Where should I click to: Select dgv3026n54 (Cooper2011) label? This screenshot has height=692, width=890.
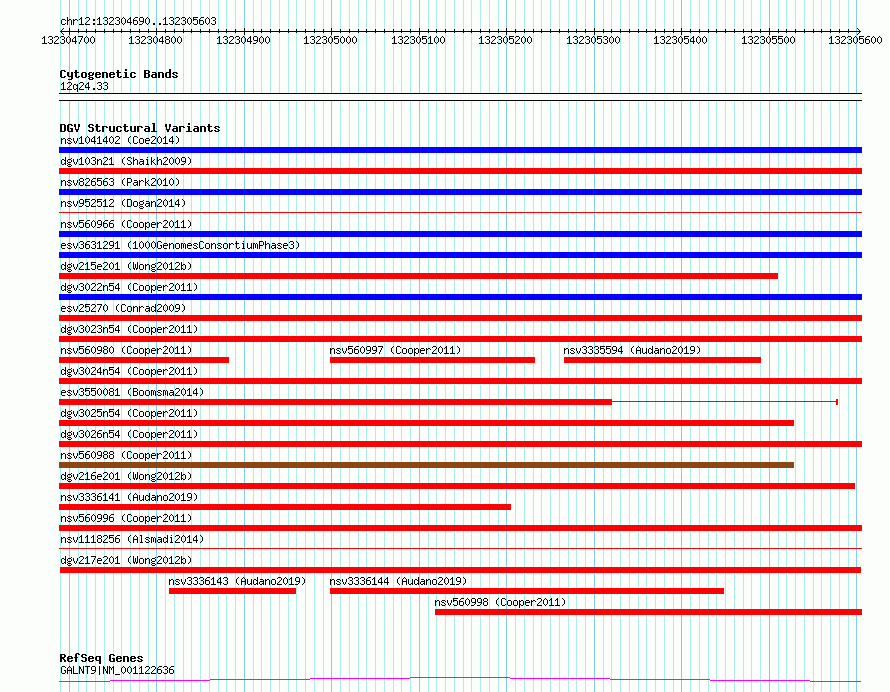[129, 434]
